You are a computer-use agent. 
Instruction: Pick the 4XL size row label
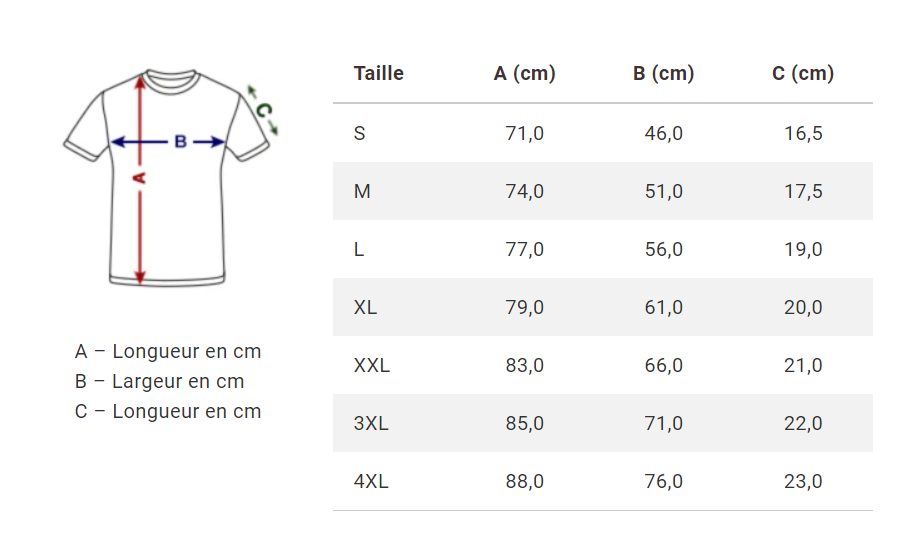point(371,481)
